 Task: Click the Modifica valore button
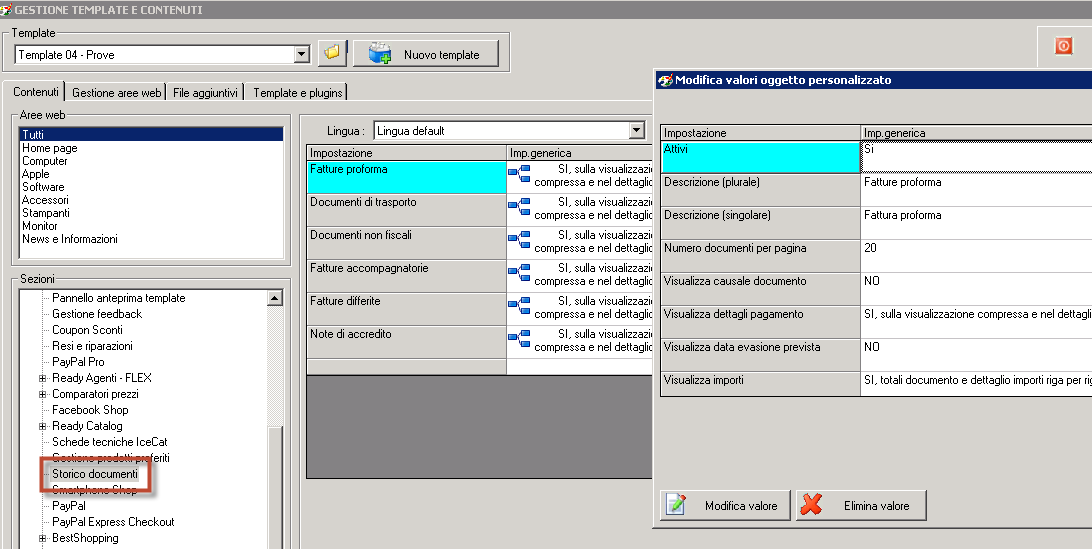point(725,505)
